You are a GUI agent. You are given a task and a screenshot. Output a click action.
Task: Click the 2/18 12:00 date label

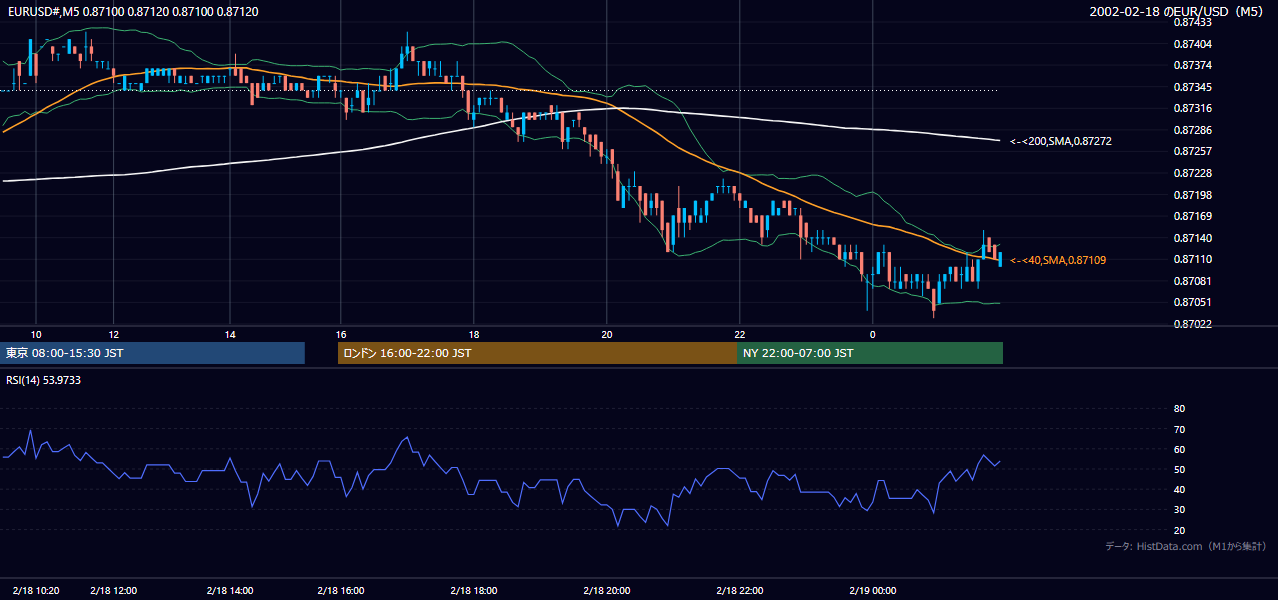(x=113, y=590)
